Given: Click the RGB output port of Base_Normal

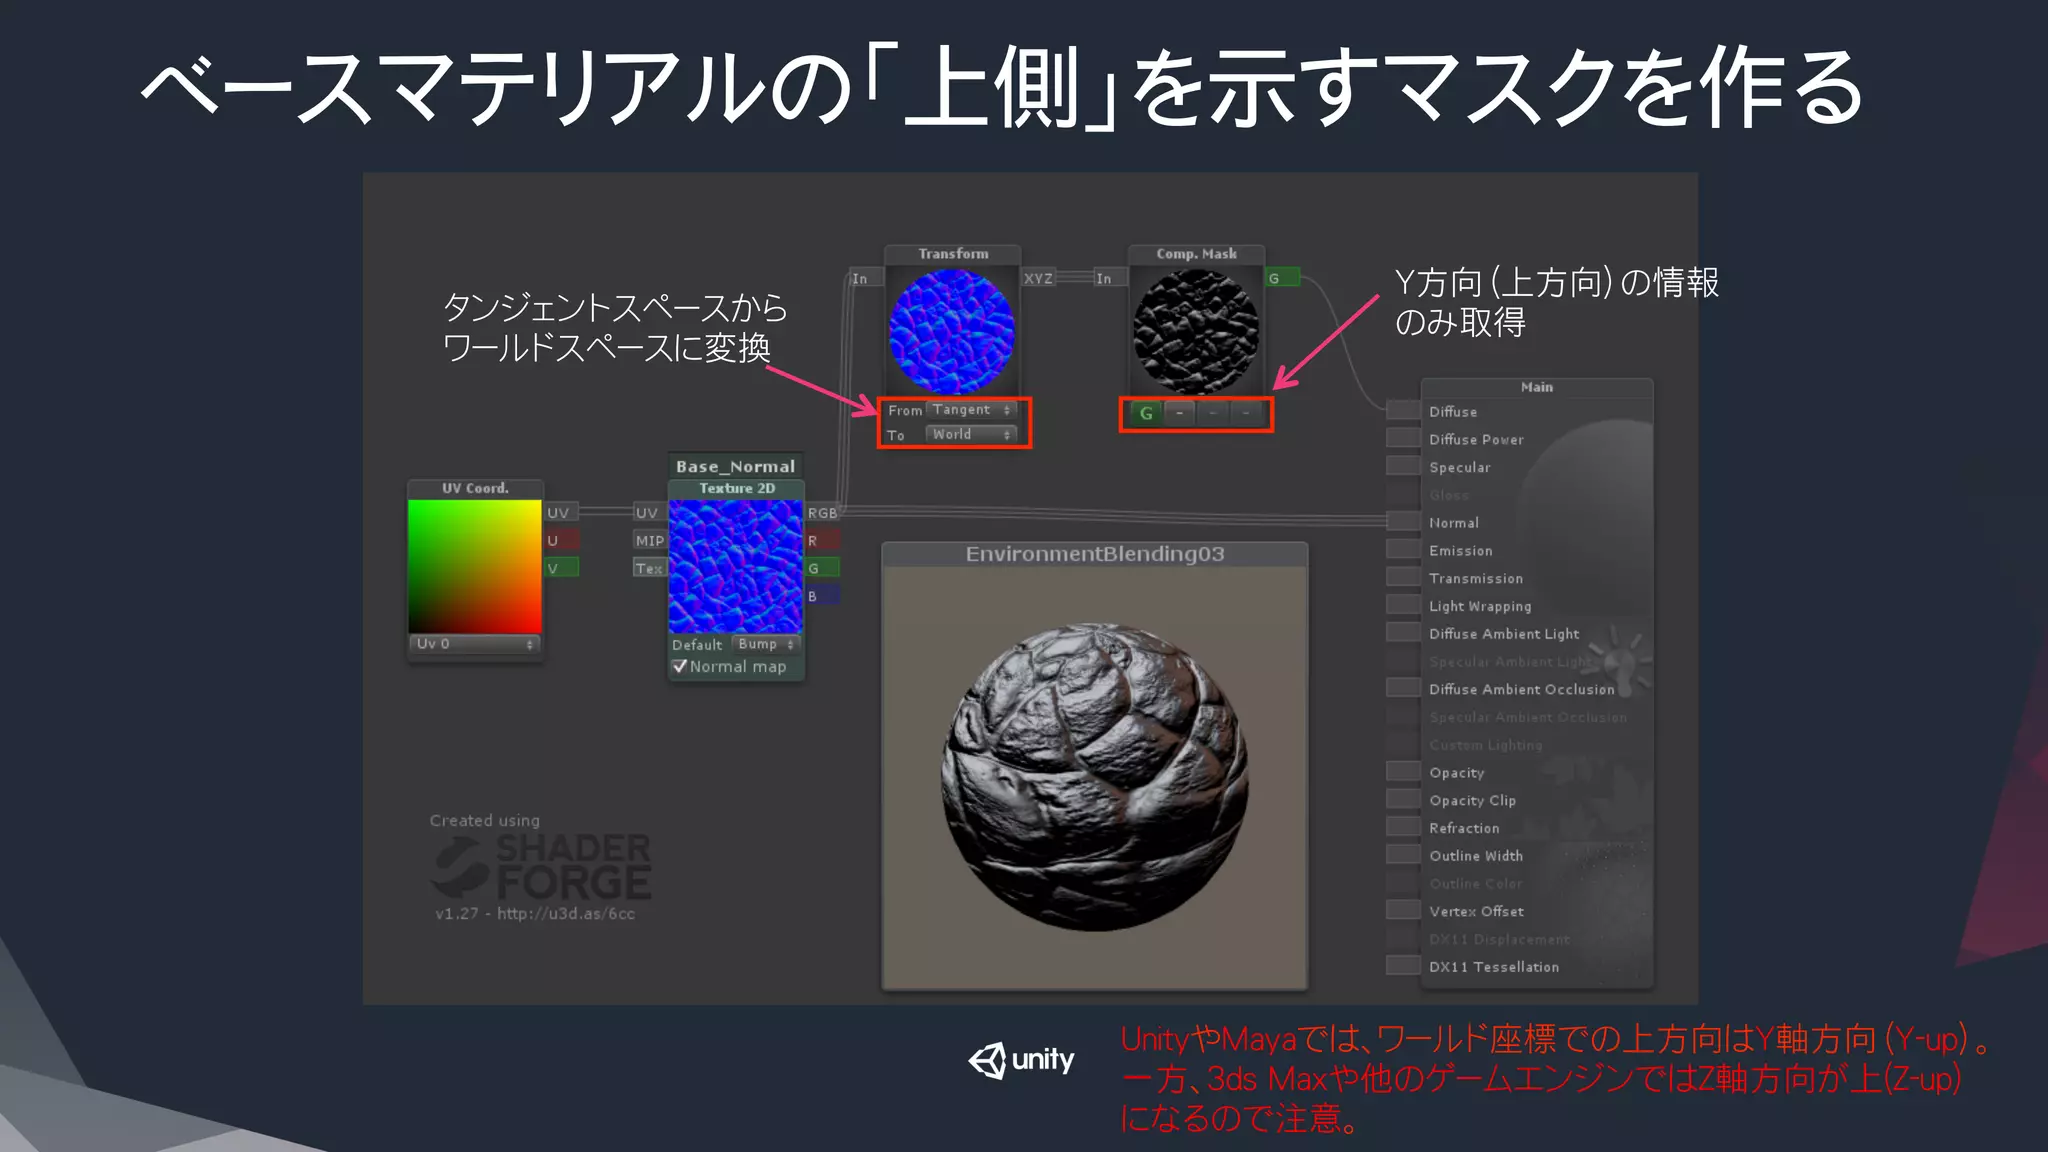Looking at the screenshot, I should tap(823, 513).
